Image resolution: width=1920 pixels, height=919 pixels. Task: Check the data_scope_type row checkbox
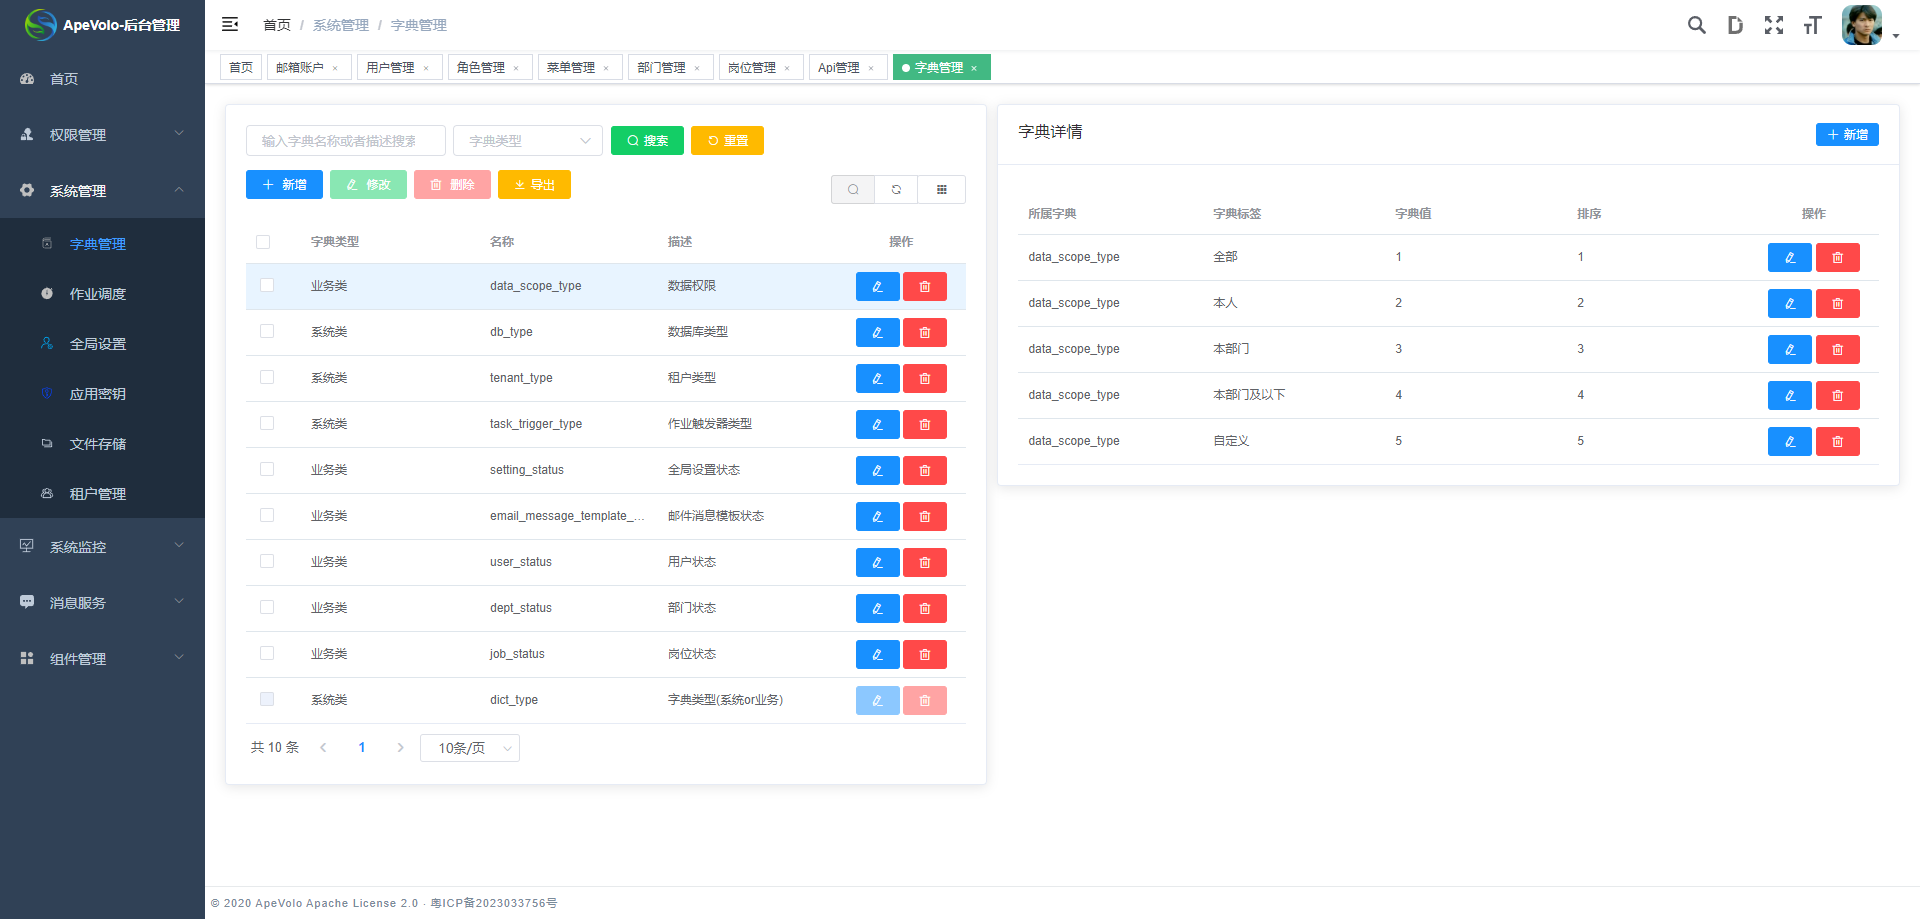coord(267,286)
